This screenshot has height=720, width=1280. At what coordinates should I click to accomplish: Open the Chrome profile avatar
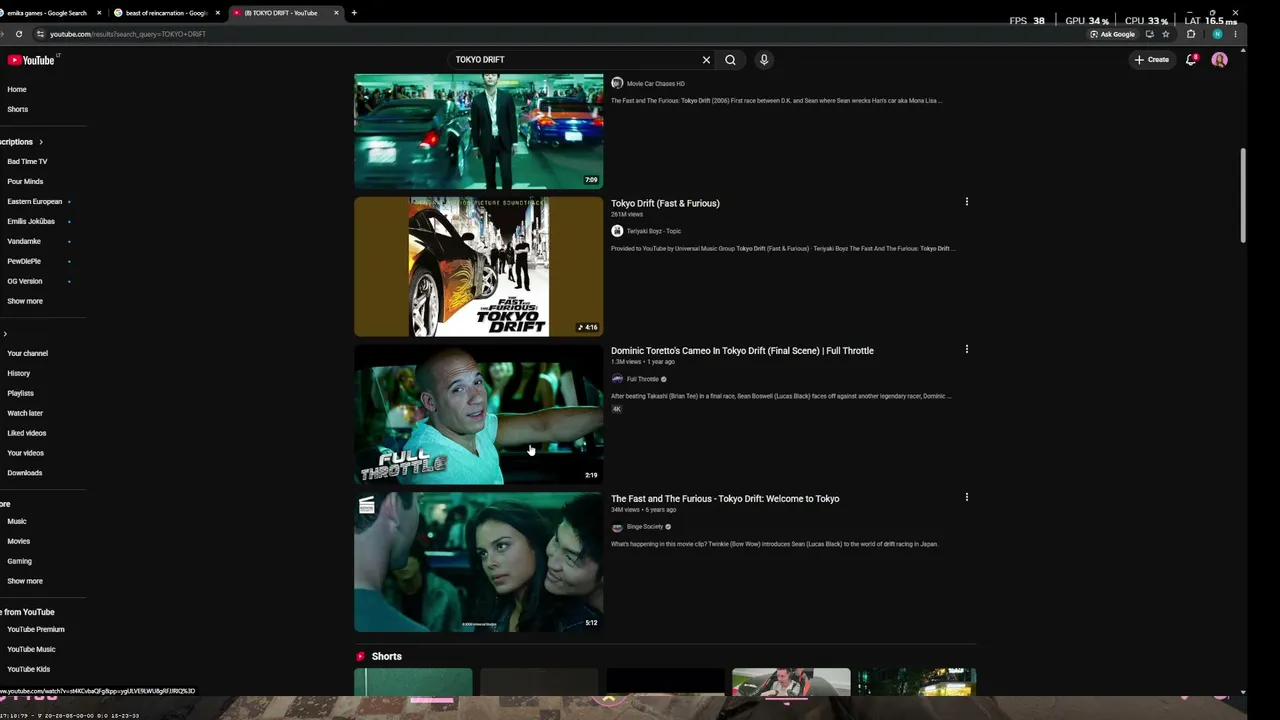pyautogui.click(x=1217, y=34)
